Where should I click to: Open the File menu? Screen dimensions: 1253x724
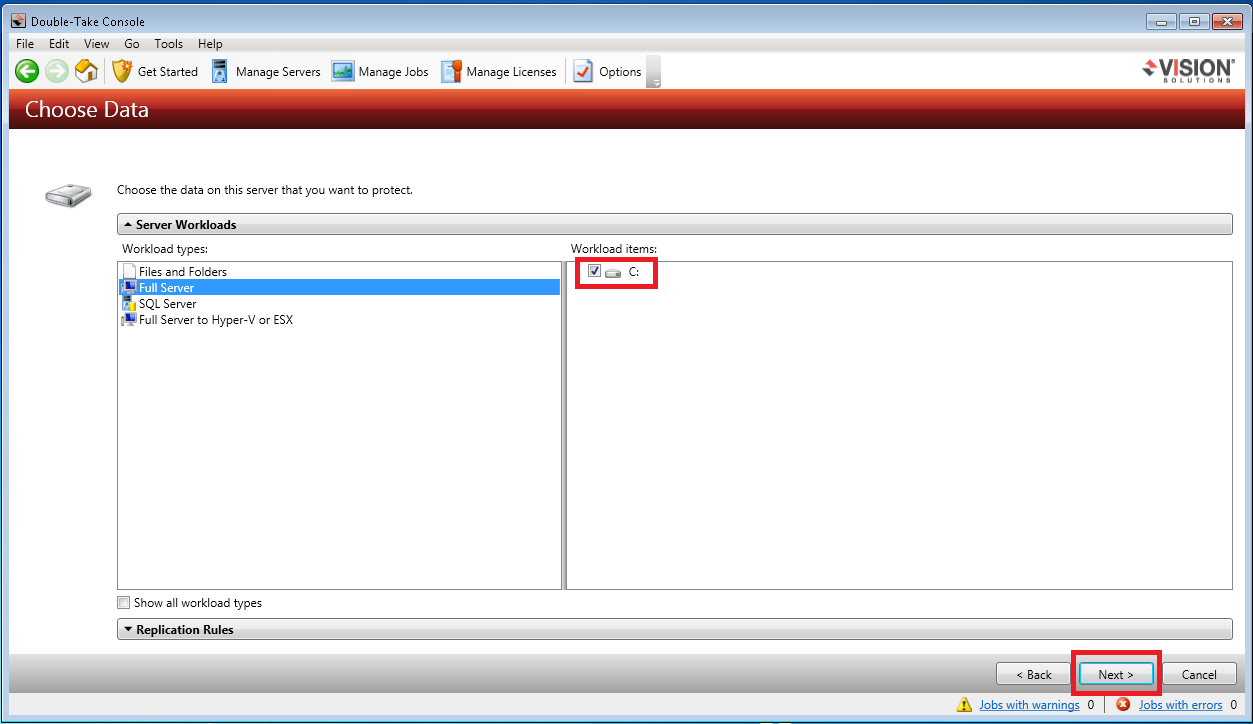click(x=25, y=44)
